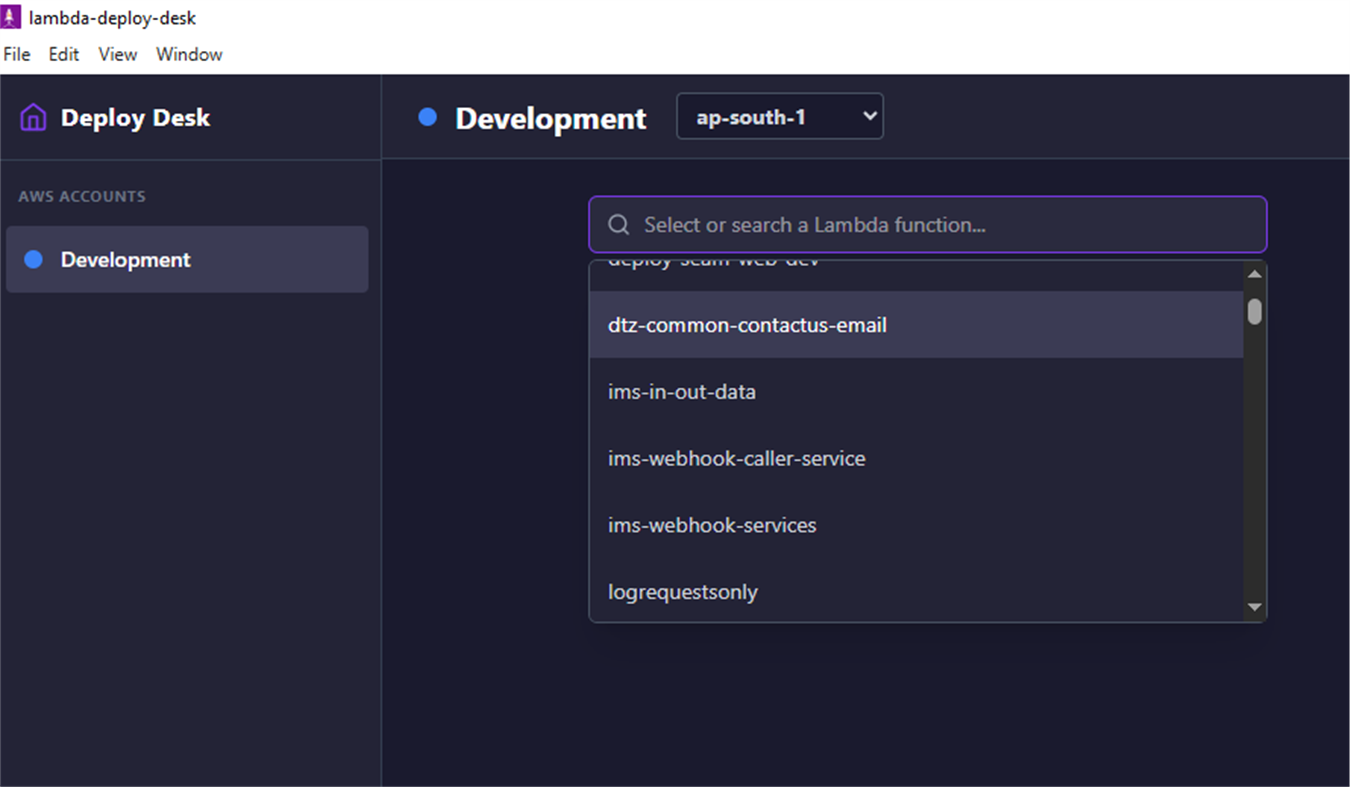Open the ap-south-1 region dropdown
Viewport: 1350px width, 787px height.
click(x=780, y=117)
